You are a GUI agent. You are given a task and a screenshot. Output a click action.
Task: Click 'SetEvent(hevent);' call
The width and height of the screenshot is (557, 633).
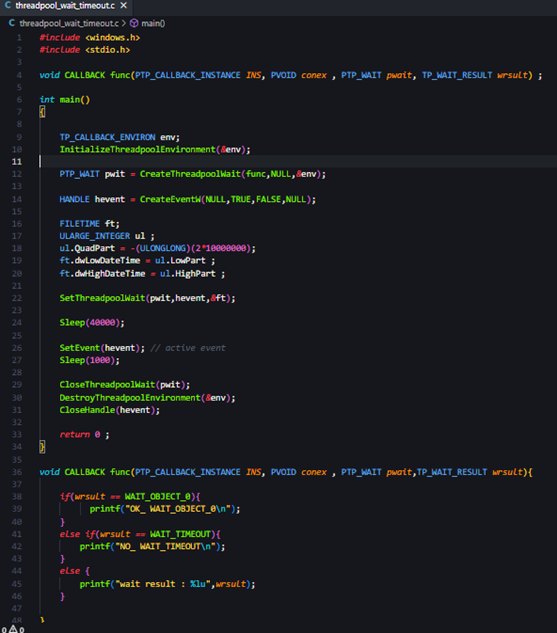(102, 348)
